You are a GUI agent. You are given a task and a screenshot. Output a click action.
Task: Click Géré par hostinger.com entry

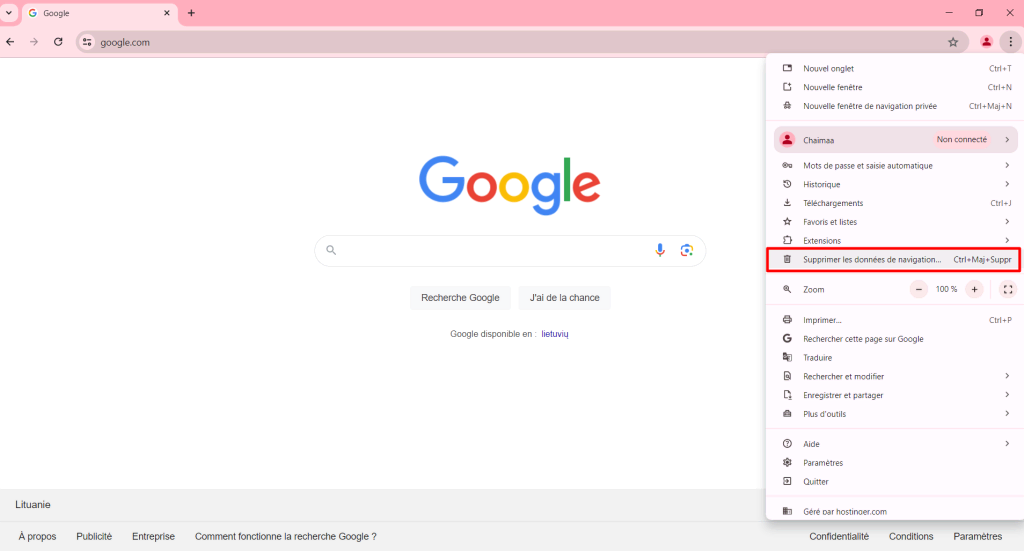tap(896, 511)
